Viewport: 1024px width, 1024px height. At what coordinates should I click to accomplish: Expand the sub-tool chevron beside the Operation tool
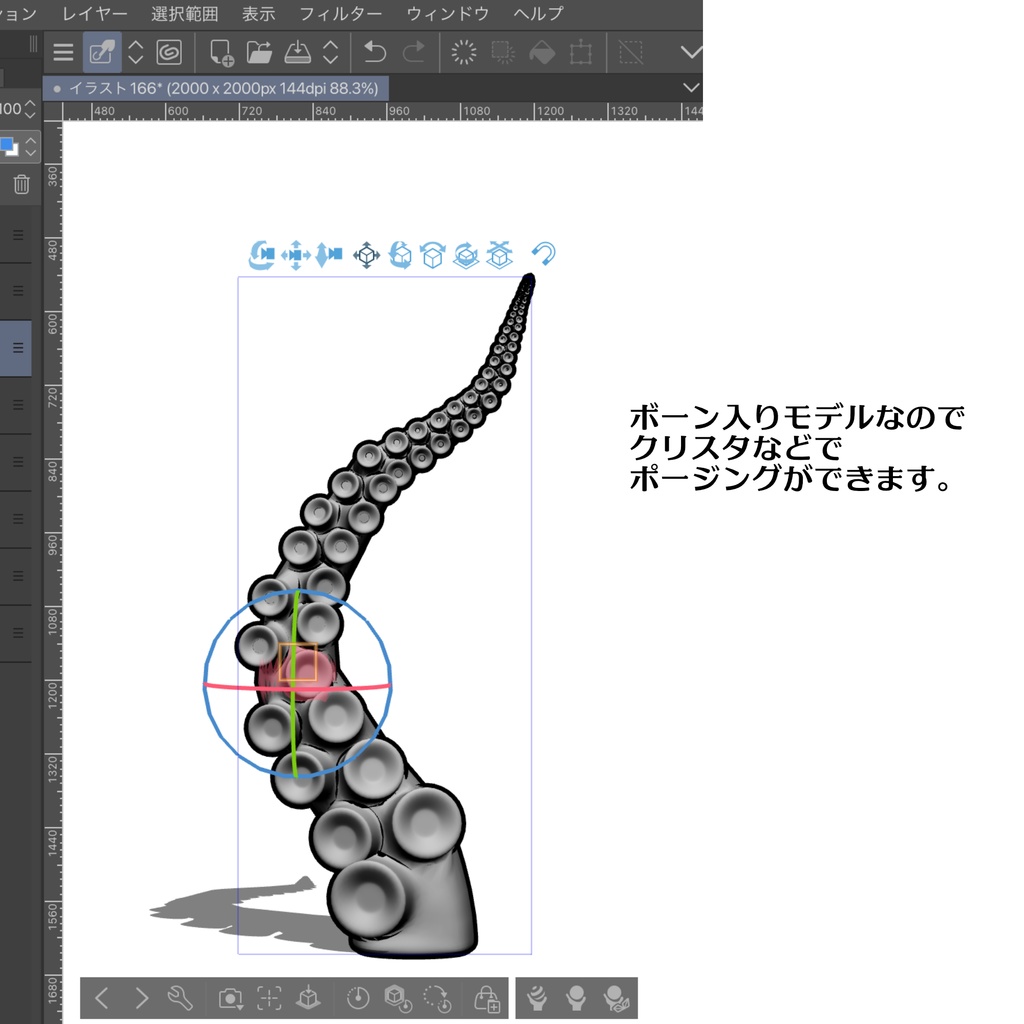coord(137,52)
